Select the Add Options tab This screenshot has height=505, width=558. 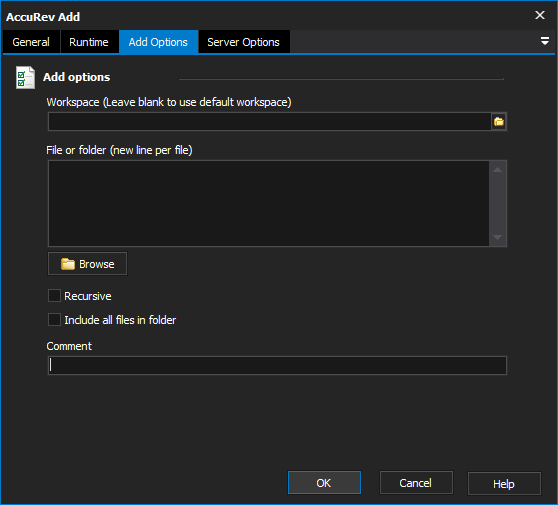tap(158, 42)
